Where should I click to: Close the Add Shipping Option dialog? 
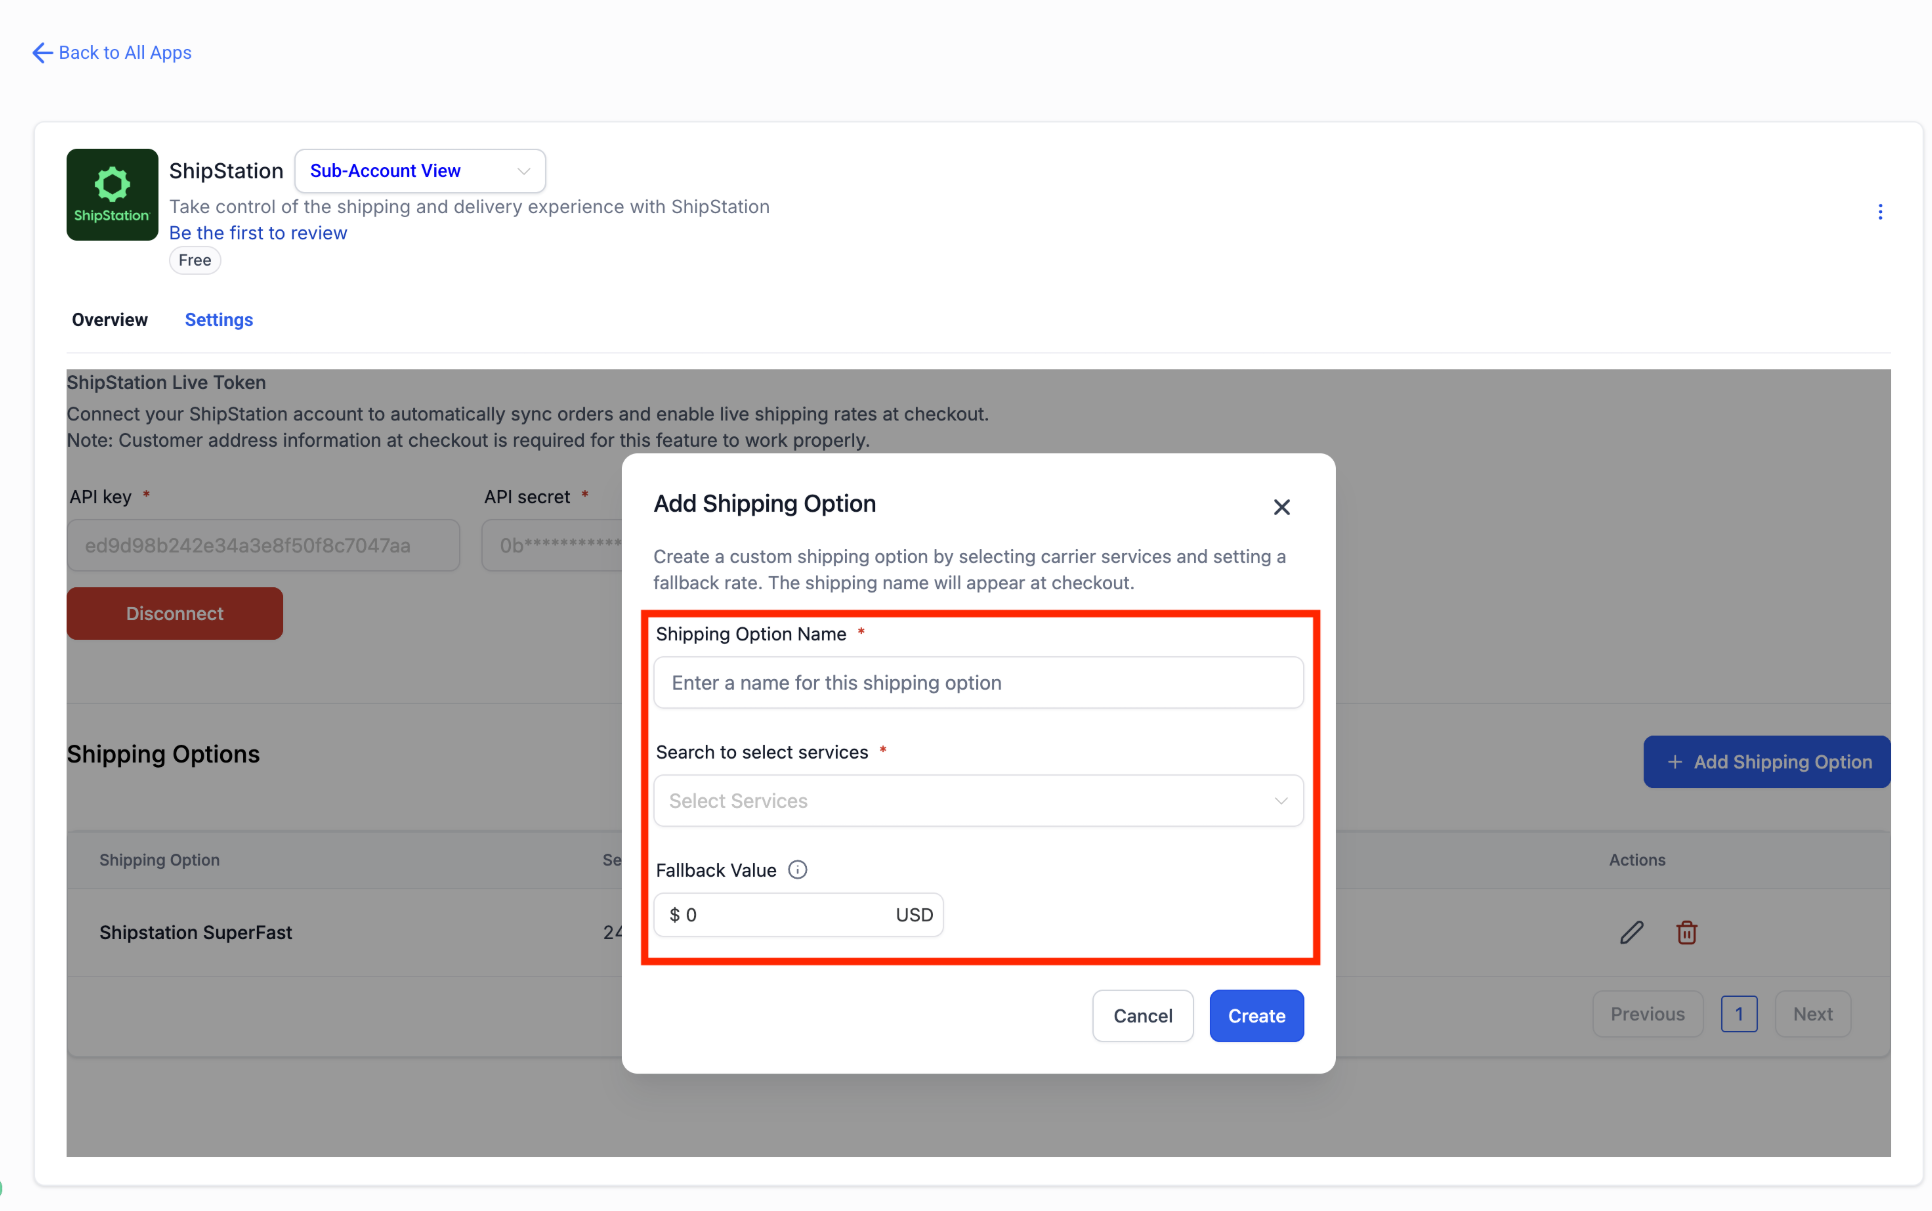[x=1281, y=507]
